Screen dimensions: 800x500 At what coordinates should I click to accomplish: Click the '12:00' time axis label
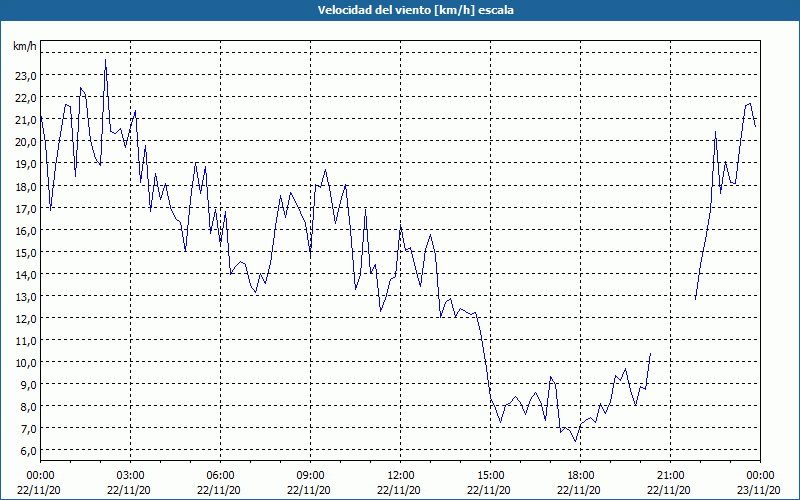coord(401,476)
